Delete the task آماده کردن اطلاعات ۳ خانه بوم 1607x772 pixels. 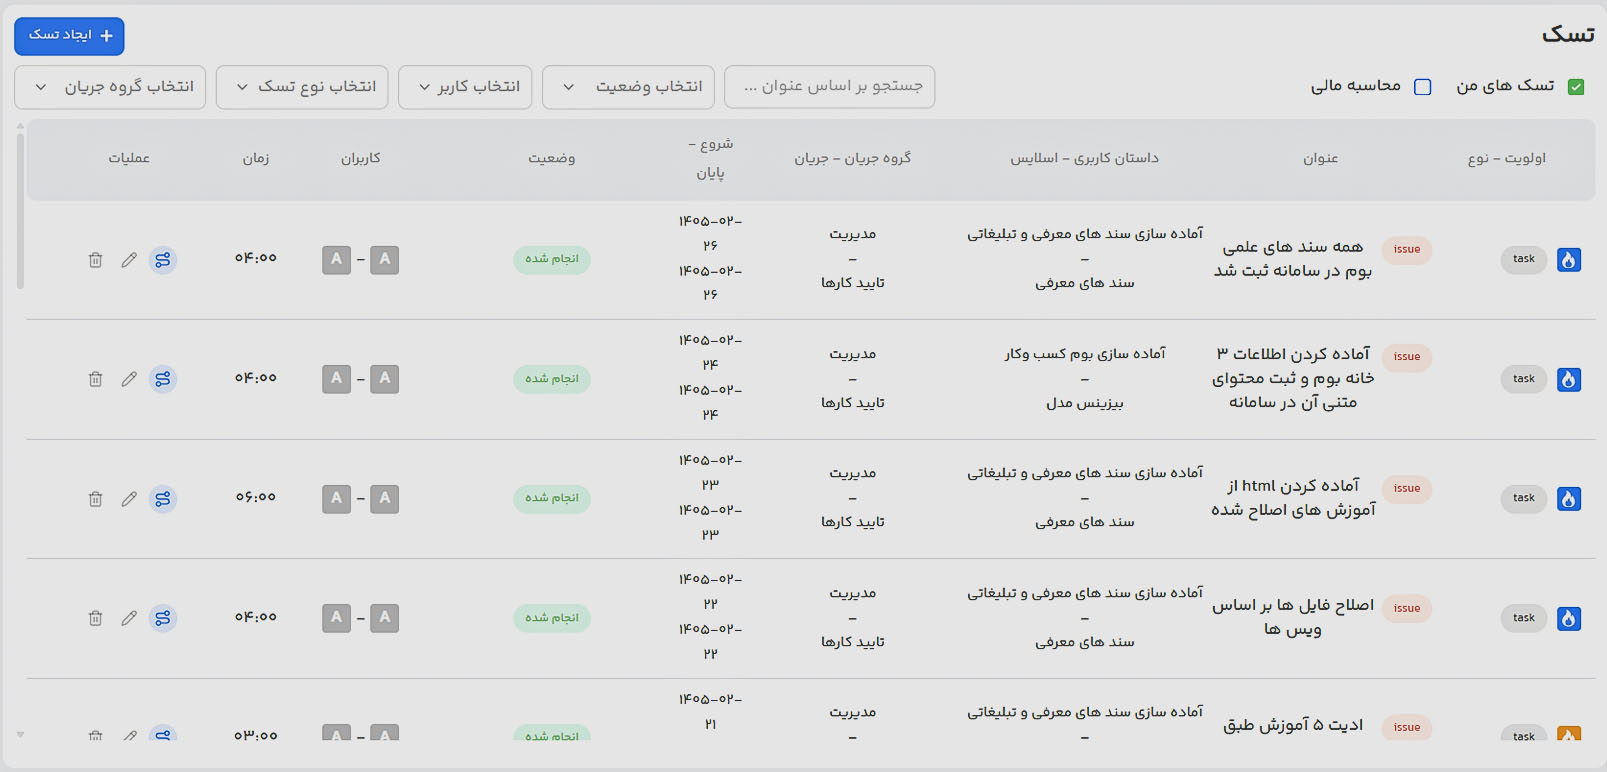[95, 379]
